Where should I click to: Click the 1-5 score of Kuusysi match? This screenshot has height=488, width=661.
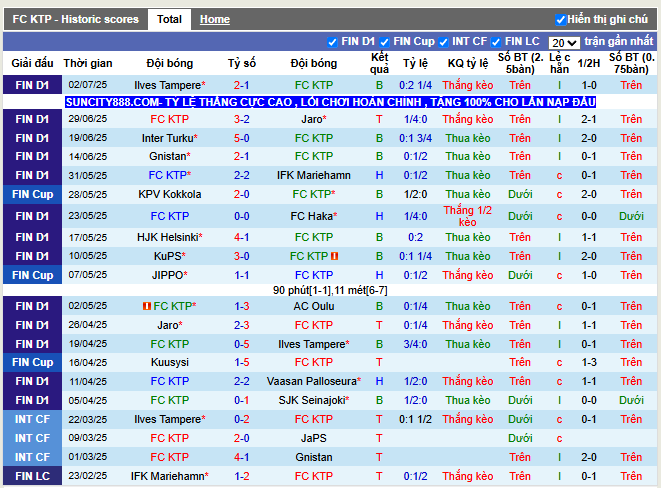point(242,362)
